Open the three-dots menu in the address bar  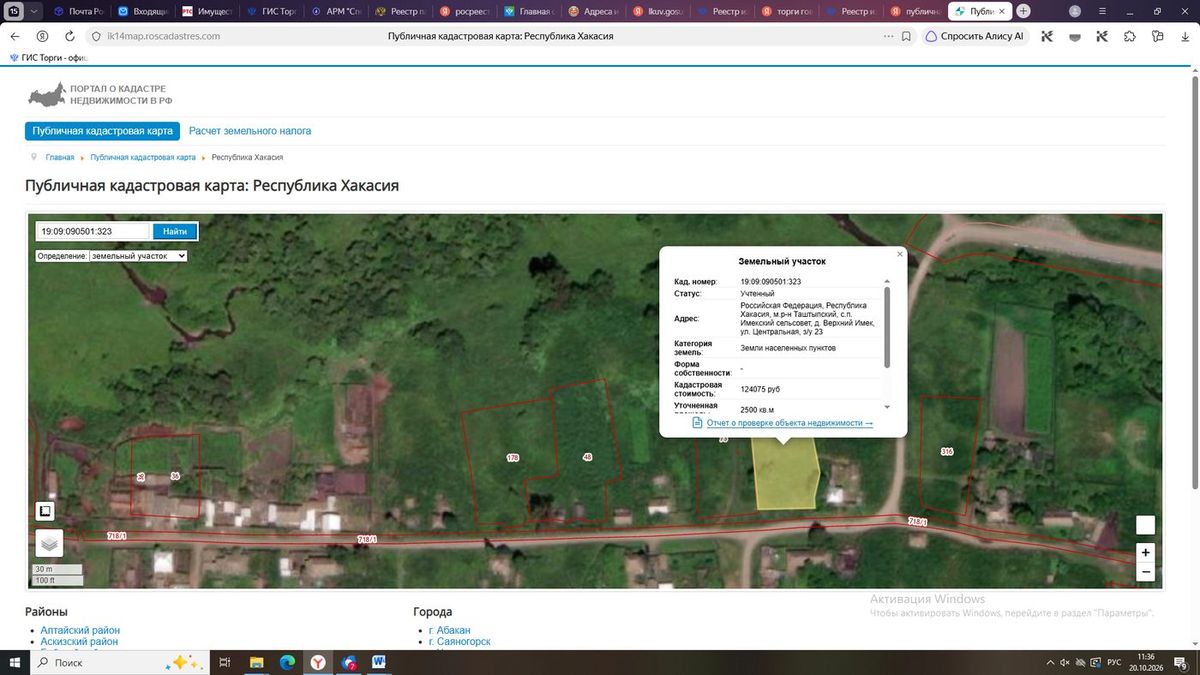tap(888, 36)
